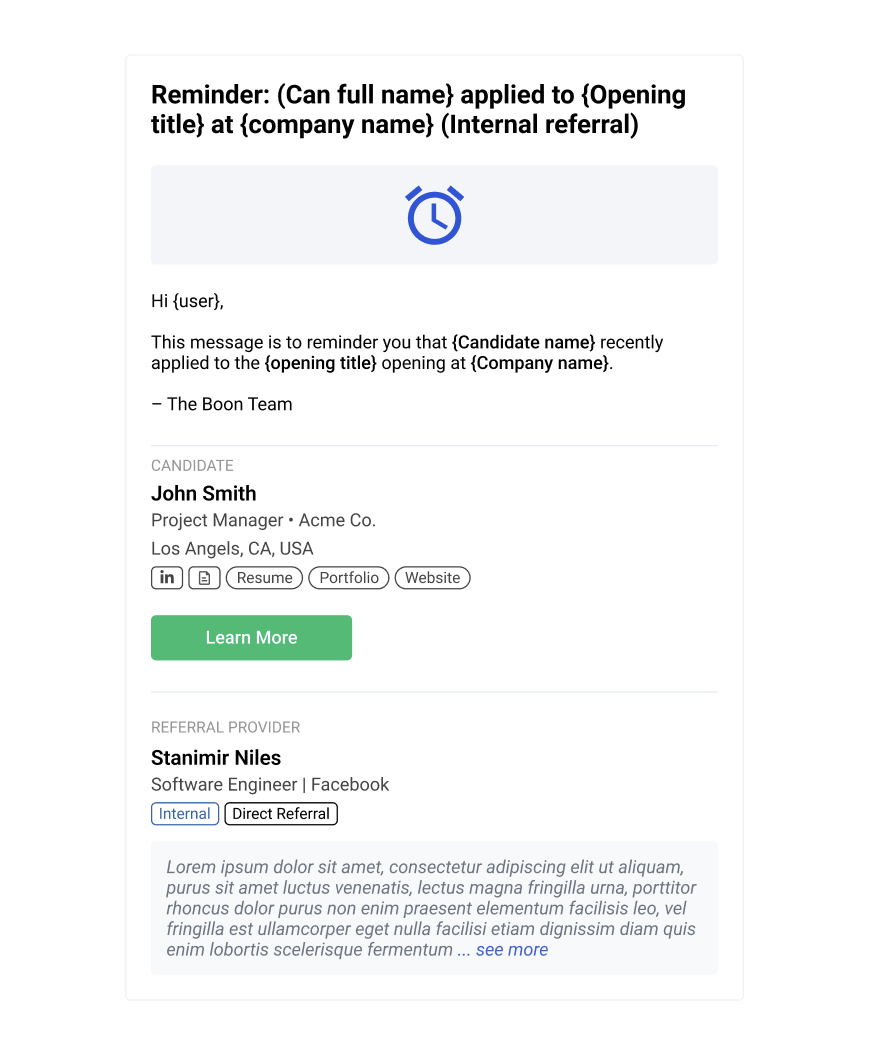The image size is (882, 1064).
Task: Click the bold {Candidate name} placeholder
Action: 524,342
